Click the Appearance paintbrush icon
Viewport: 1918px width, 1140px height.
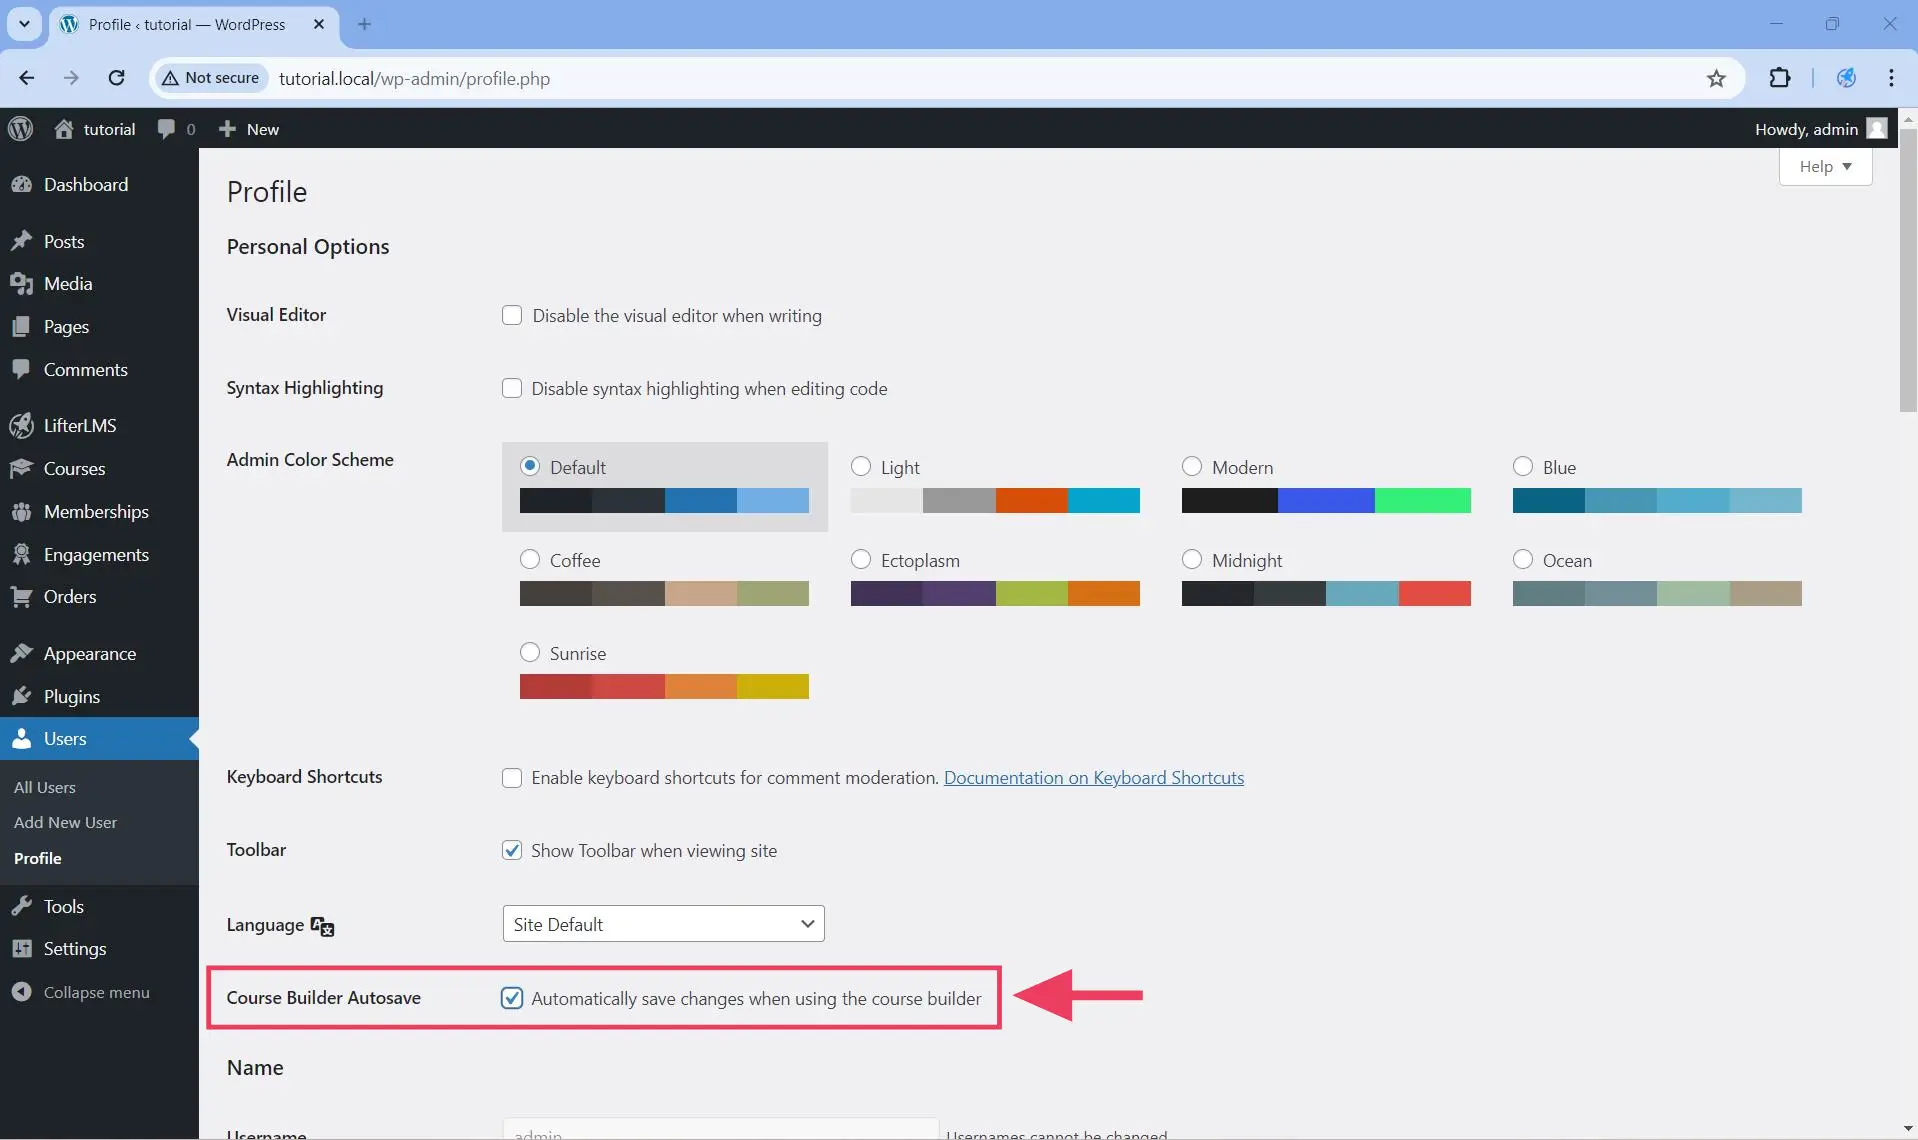[21, 654]
